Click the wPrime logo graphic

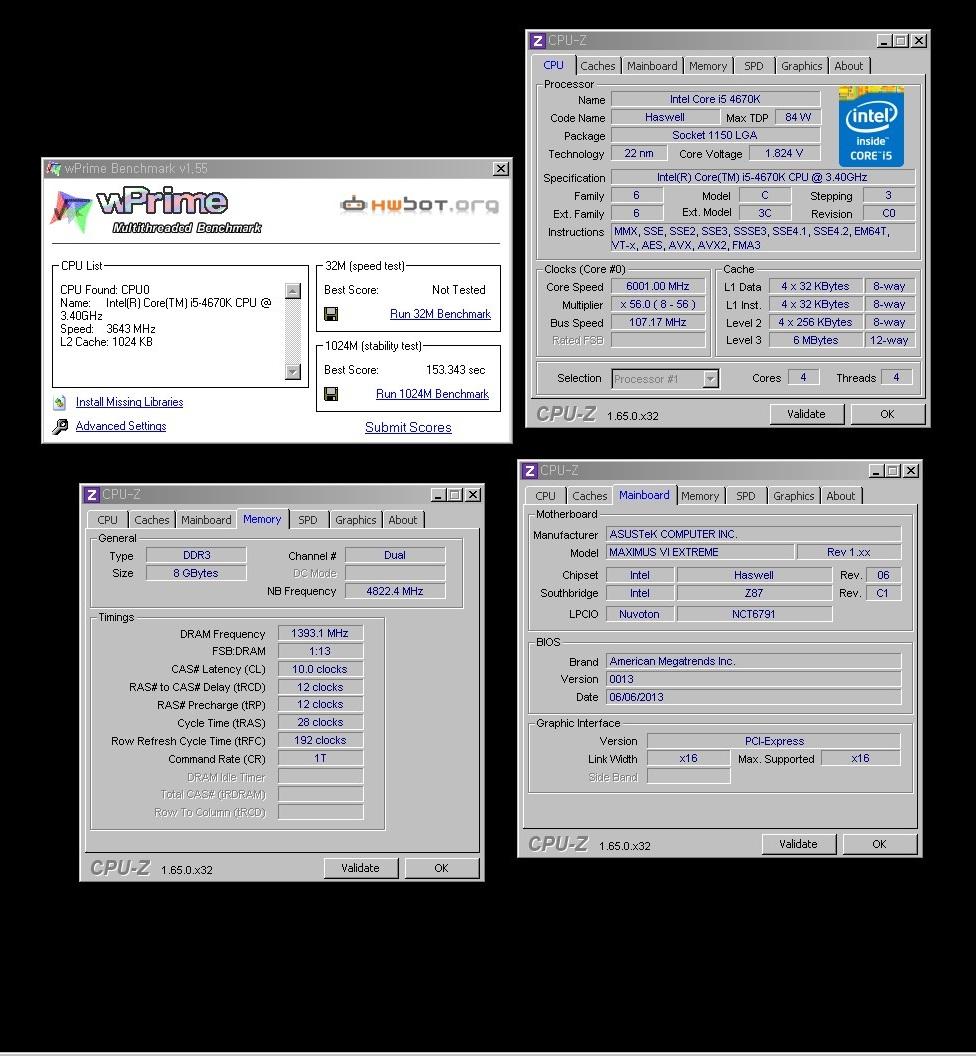tap(156, 210)
